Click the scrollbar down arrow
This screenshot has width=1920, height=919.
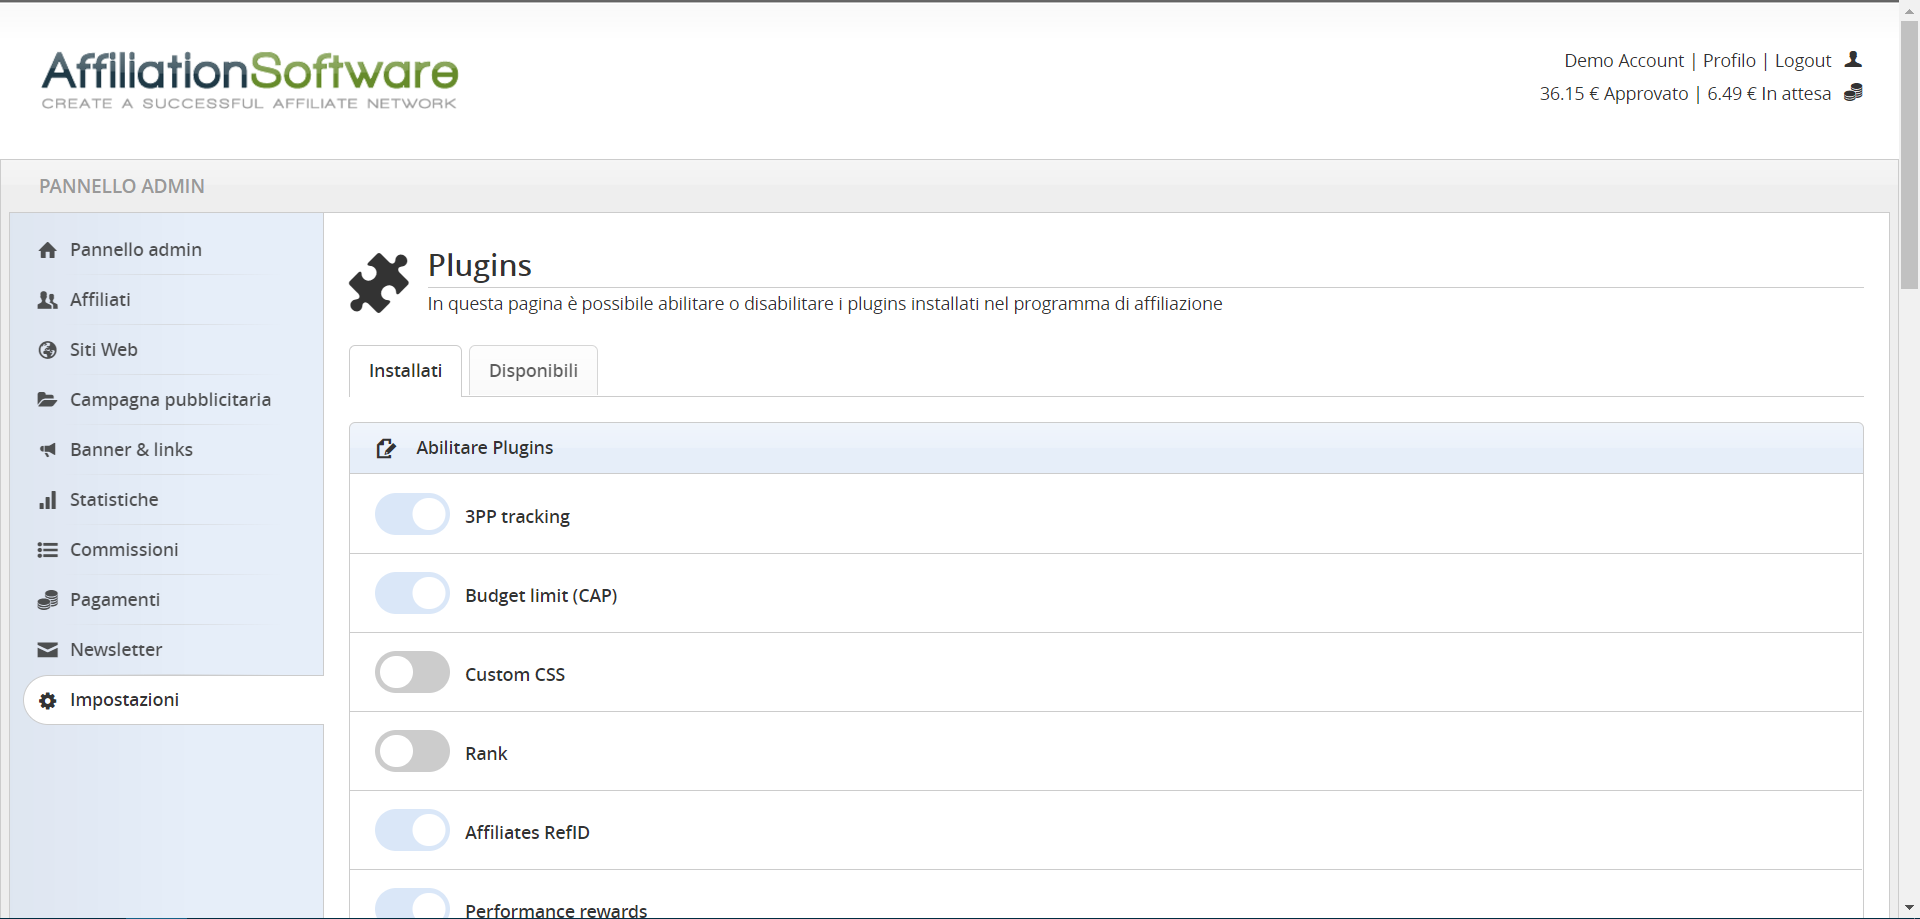click(x=1909, y=909)
